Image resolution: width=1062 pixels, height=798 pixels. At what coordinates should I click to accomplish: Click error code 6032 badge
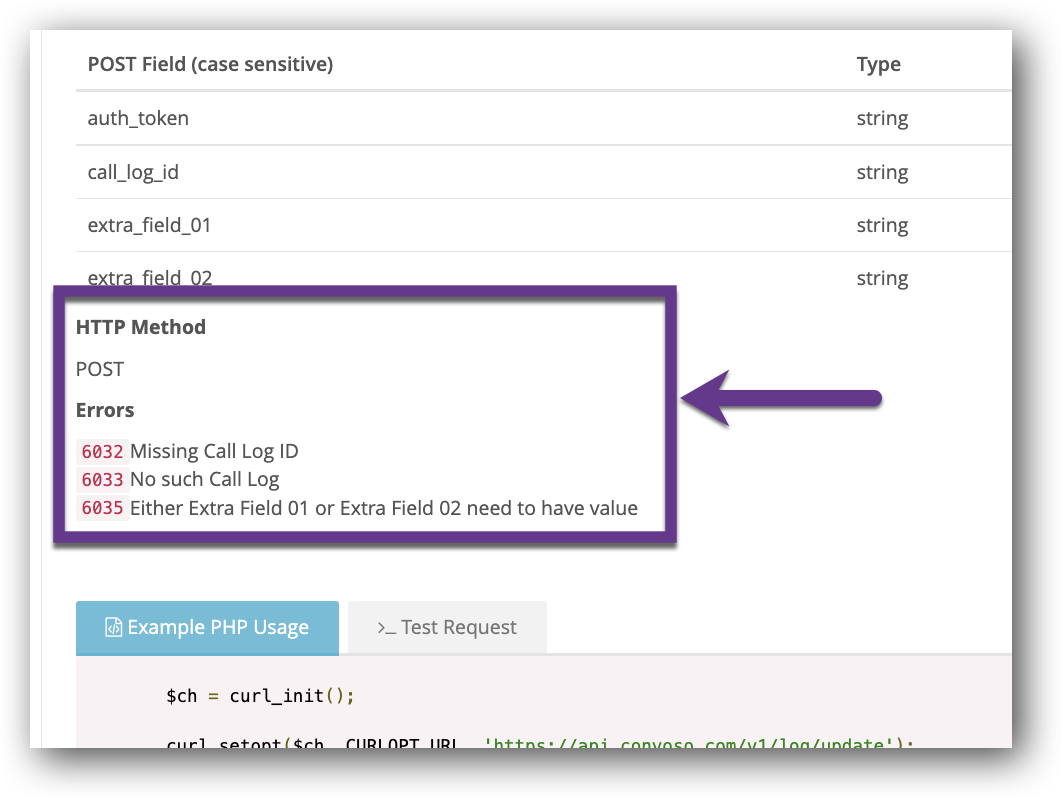[102, 451]
